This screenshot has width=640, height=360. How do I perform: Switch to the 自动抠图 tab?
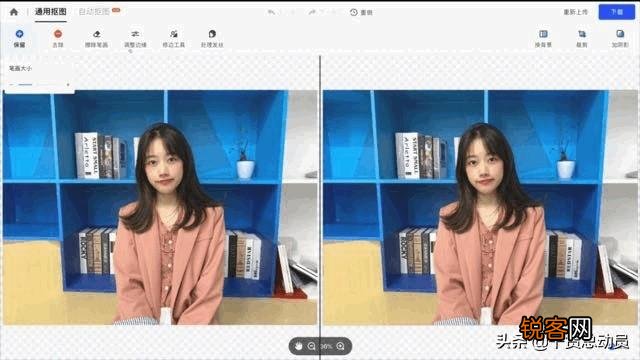tap(94, 12)
